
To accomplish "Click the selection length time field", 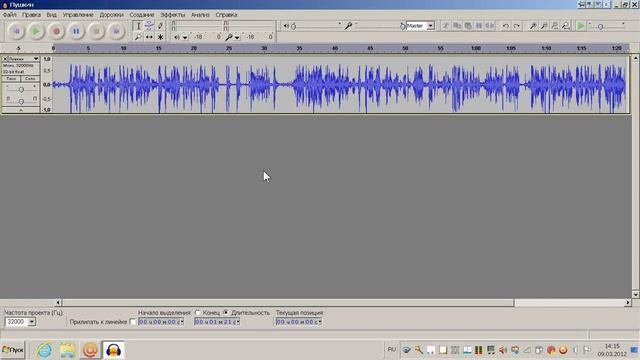I will pyautogui.click(x=217, y=322).
